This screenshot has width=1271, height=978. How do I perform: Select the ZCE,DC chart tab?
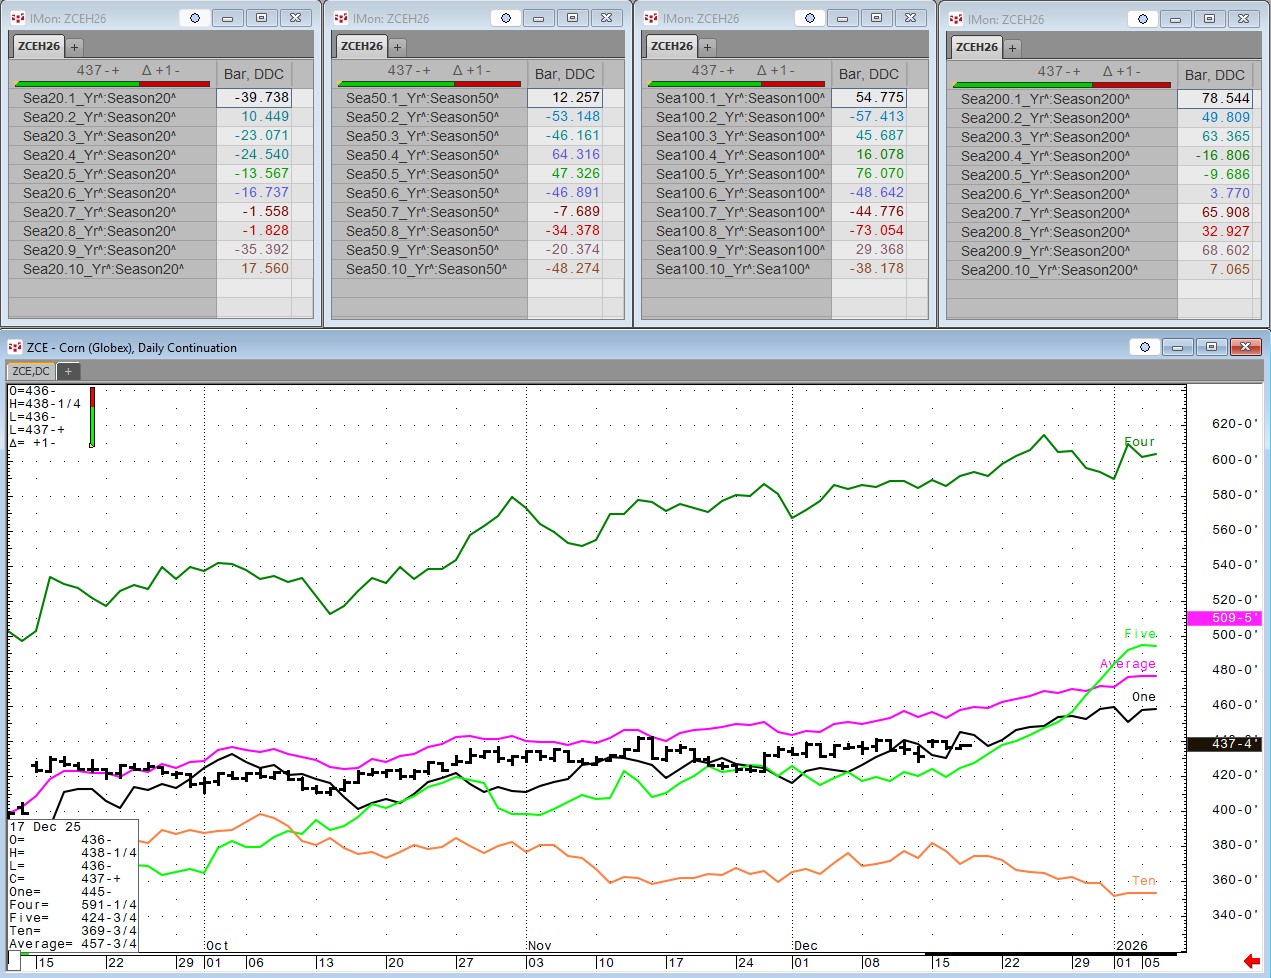[31, 371]
